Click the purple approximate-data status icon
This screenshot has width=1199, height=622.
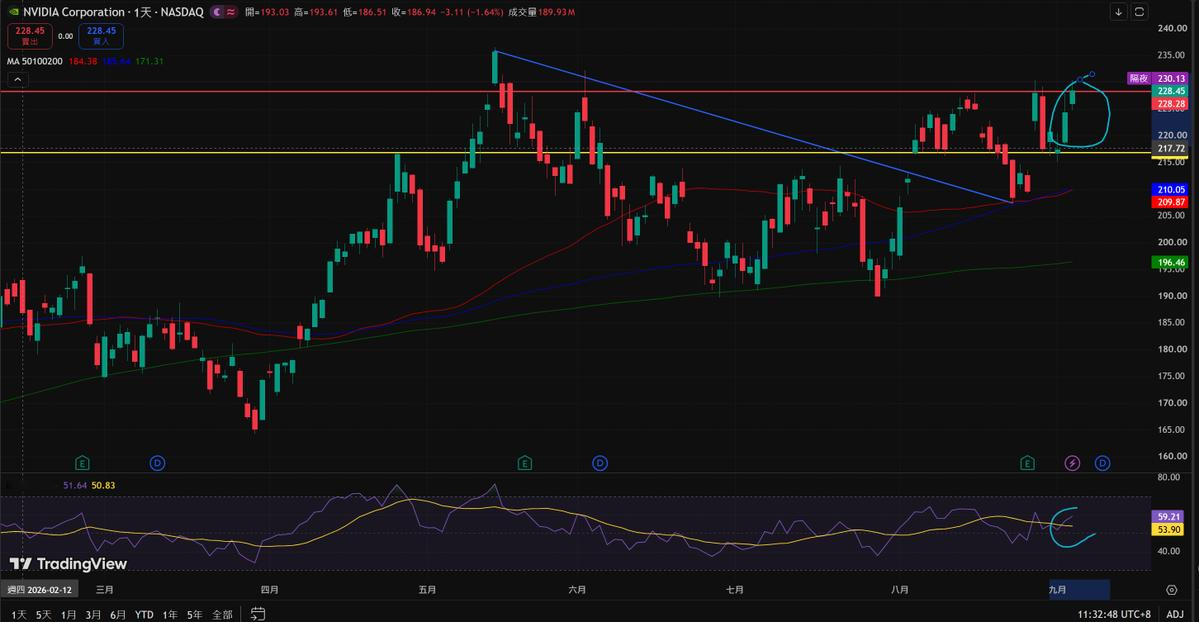[230, 11]
